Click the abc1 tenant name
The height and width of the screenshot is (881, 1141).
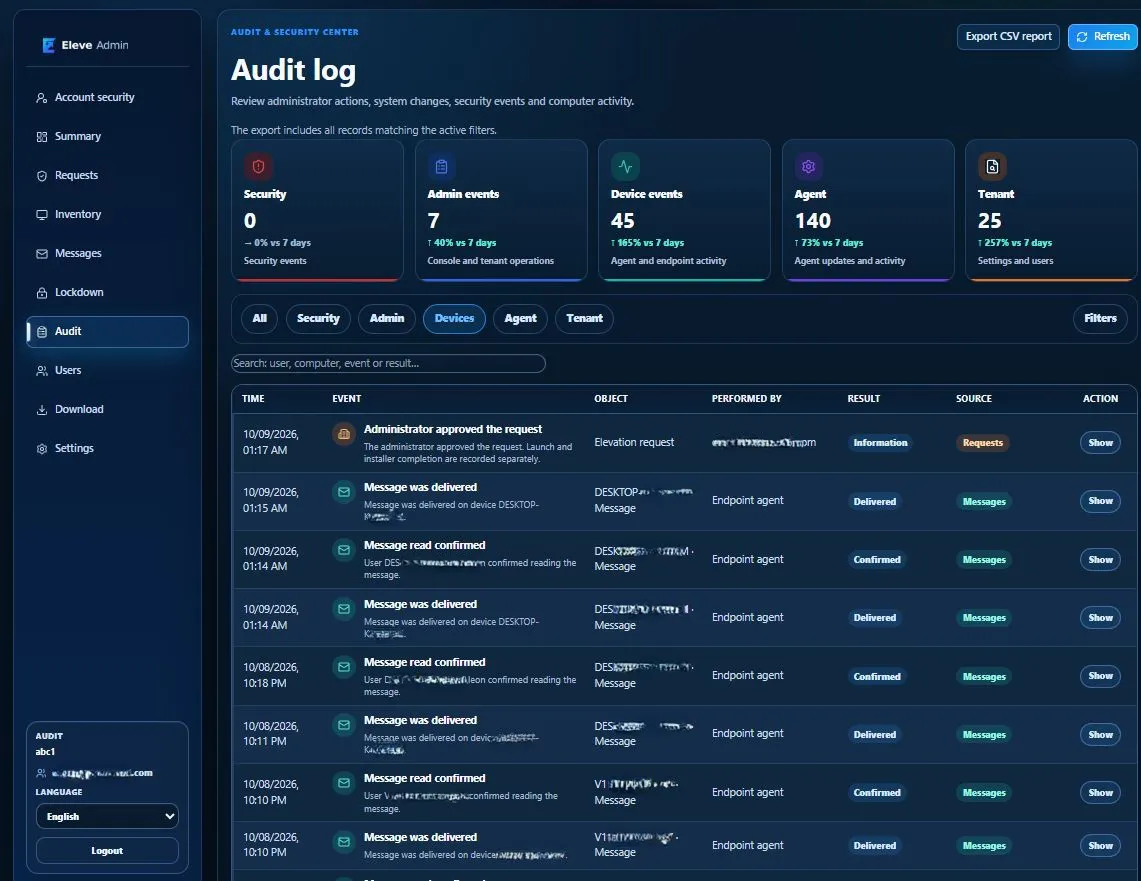pos(45,752)
